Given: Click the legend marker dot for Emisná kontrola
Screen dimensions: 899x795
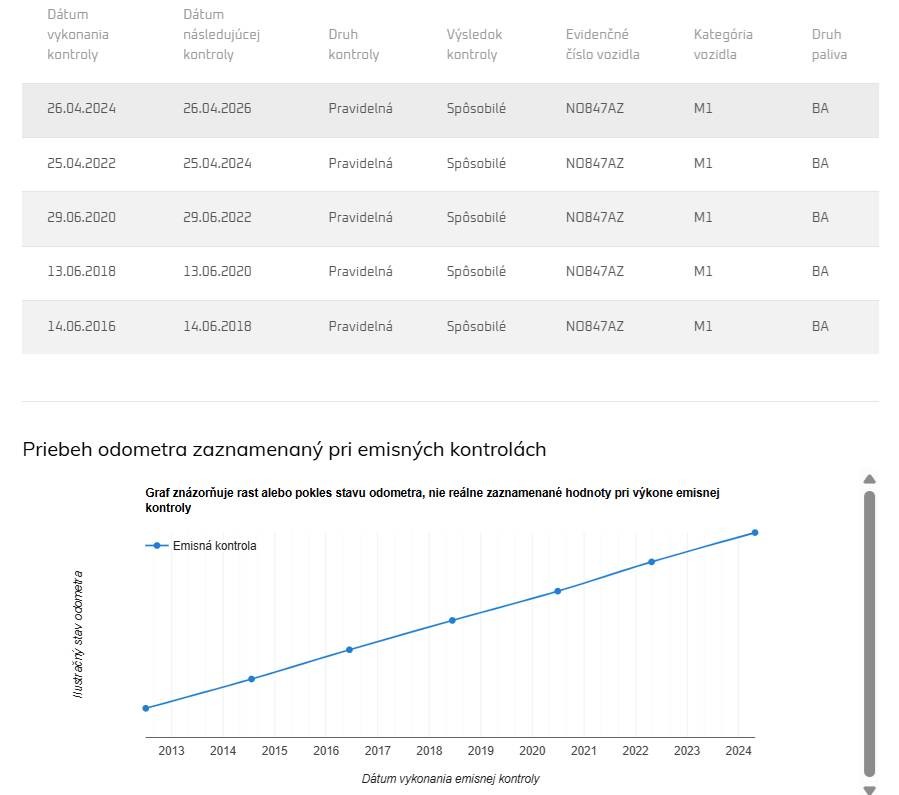Looking at the screenshot, I should (157, 546).
